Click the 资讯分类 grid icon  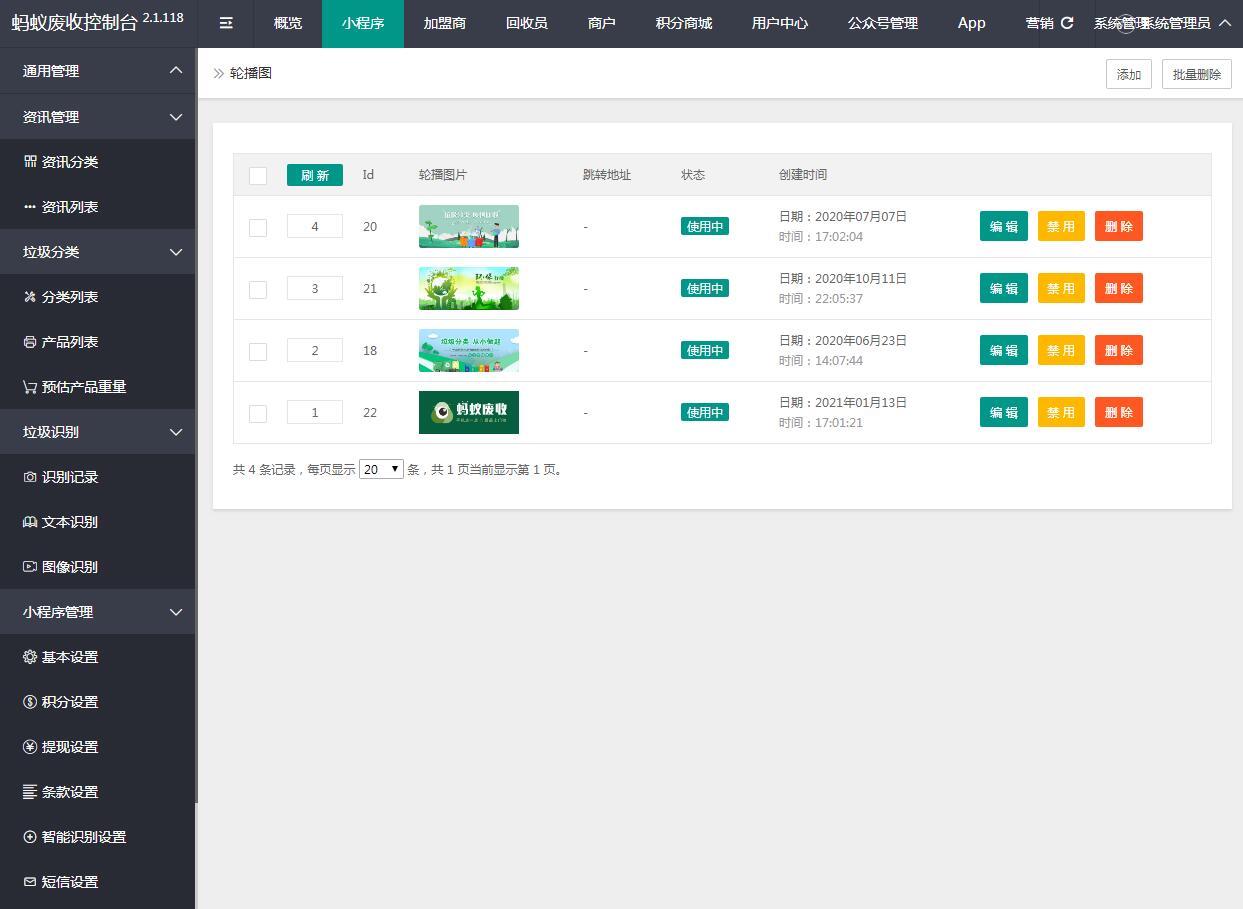click(30, 161)
